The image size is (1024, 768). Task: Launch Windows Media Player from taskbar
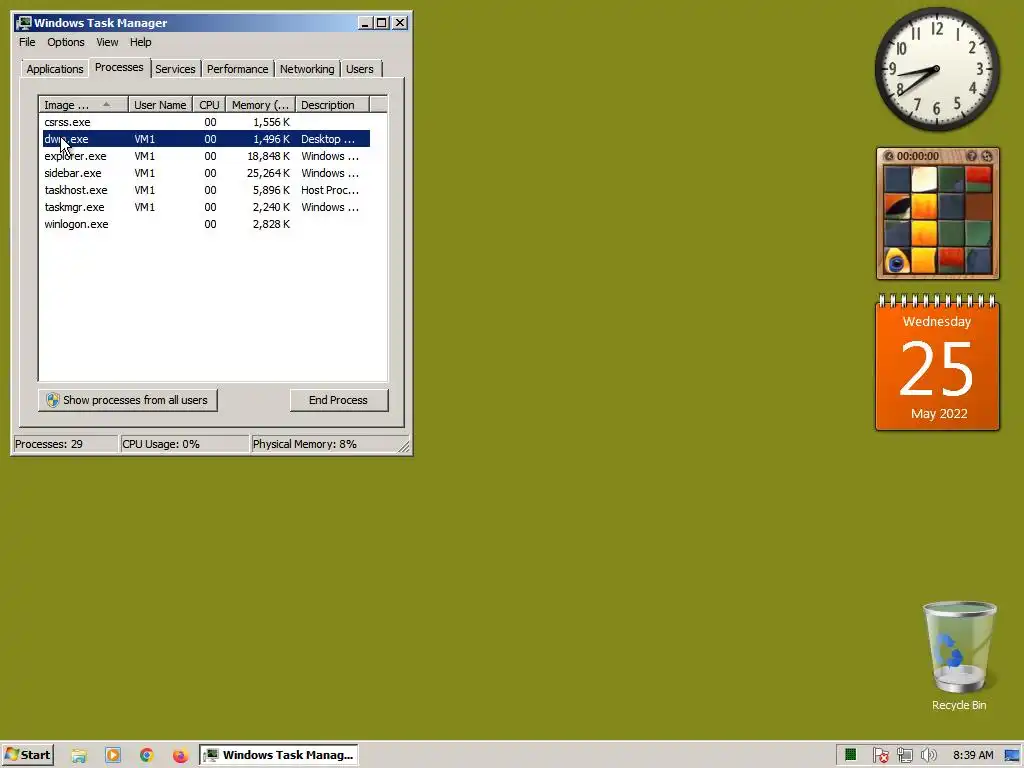113,756
